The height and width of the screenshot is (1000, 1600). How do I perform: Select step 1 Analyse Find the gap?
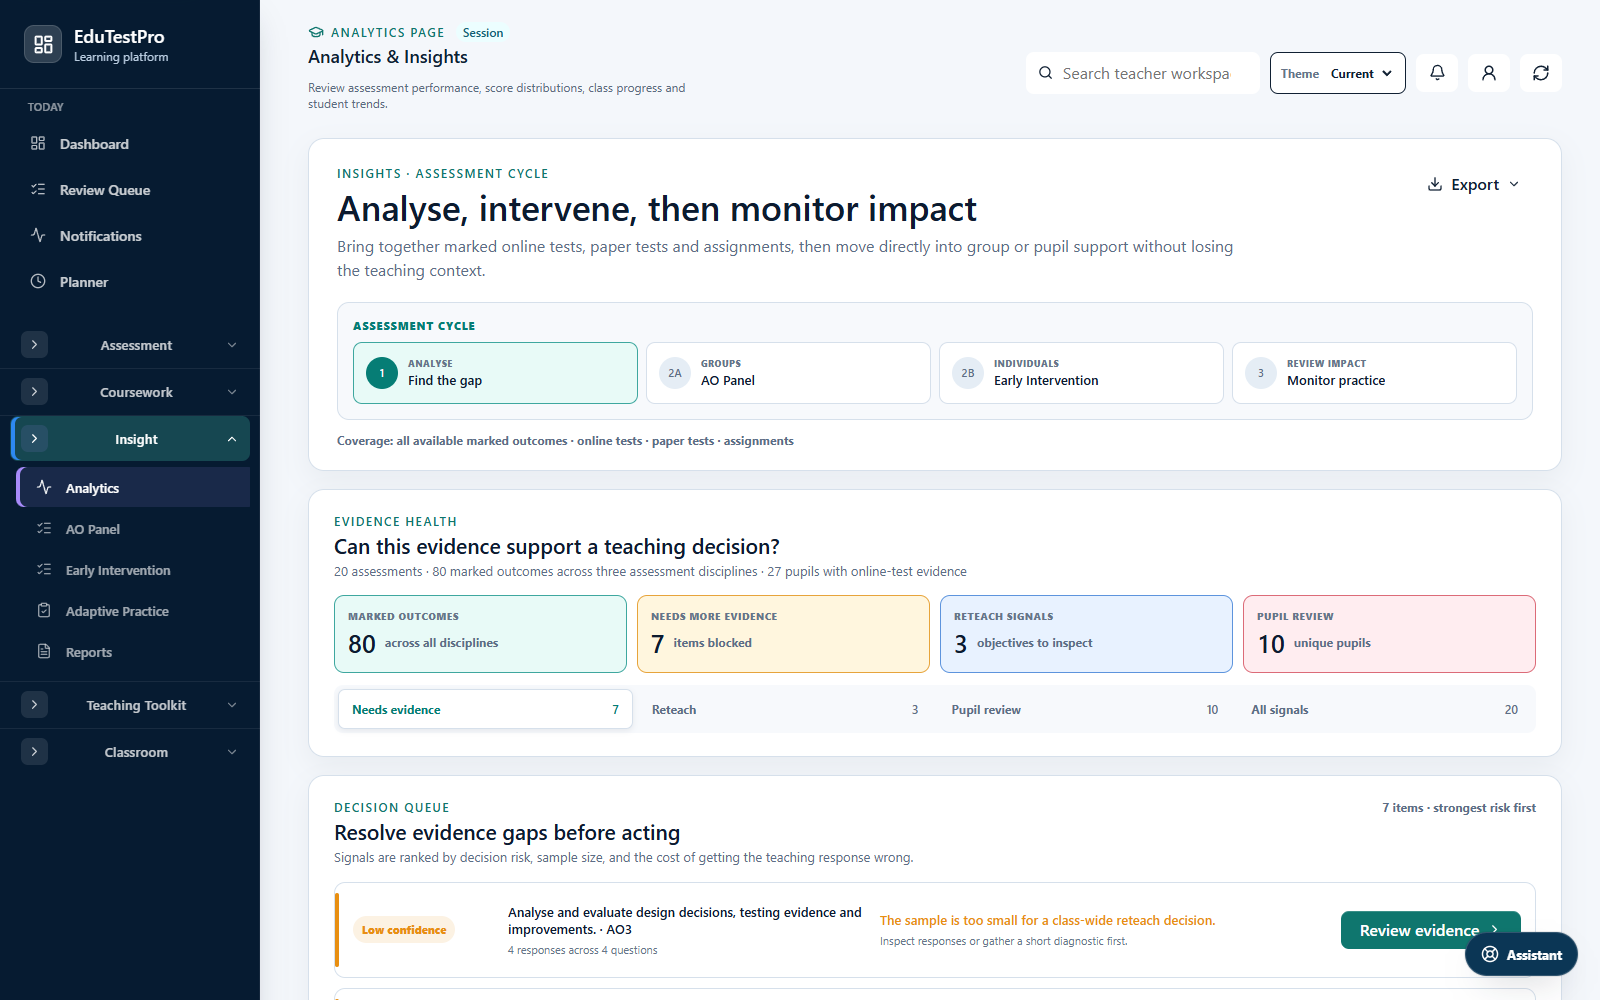[x=495, y=373]
